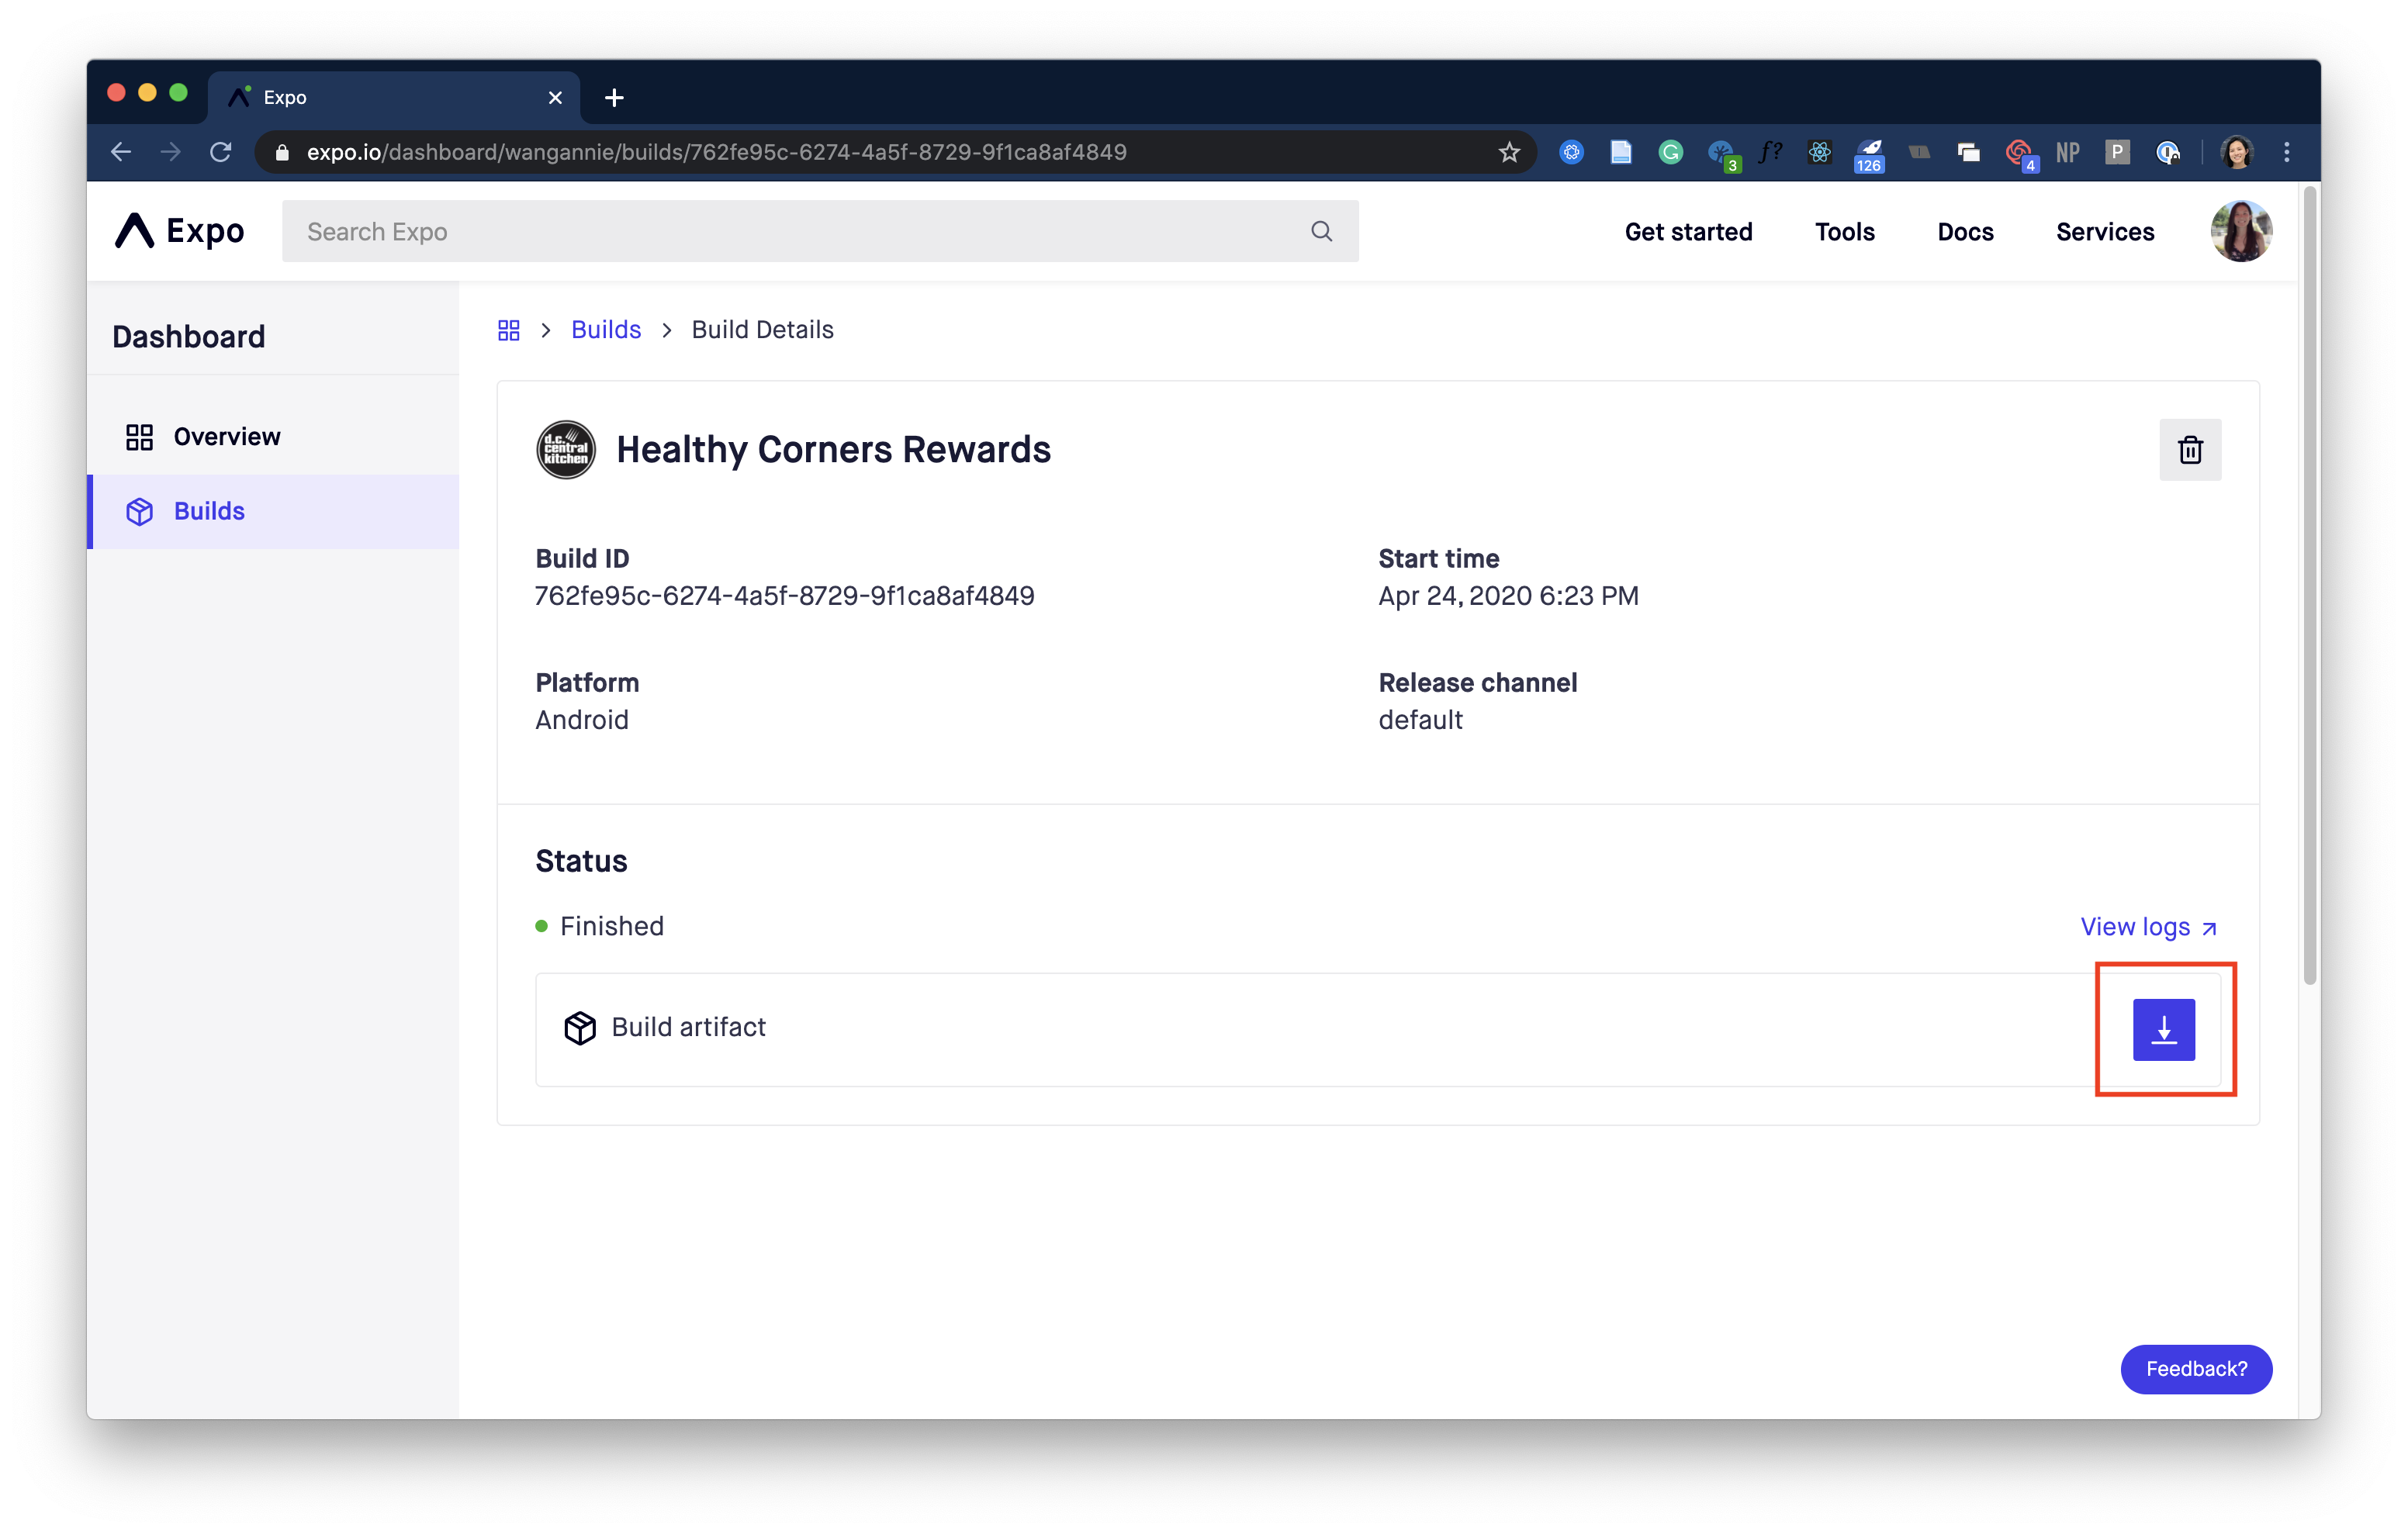This screenshot has height=1534, width=2408.
Task: Click the P extension icon
Action: 2116,152
